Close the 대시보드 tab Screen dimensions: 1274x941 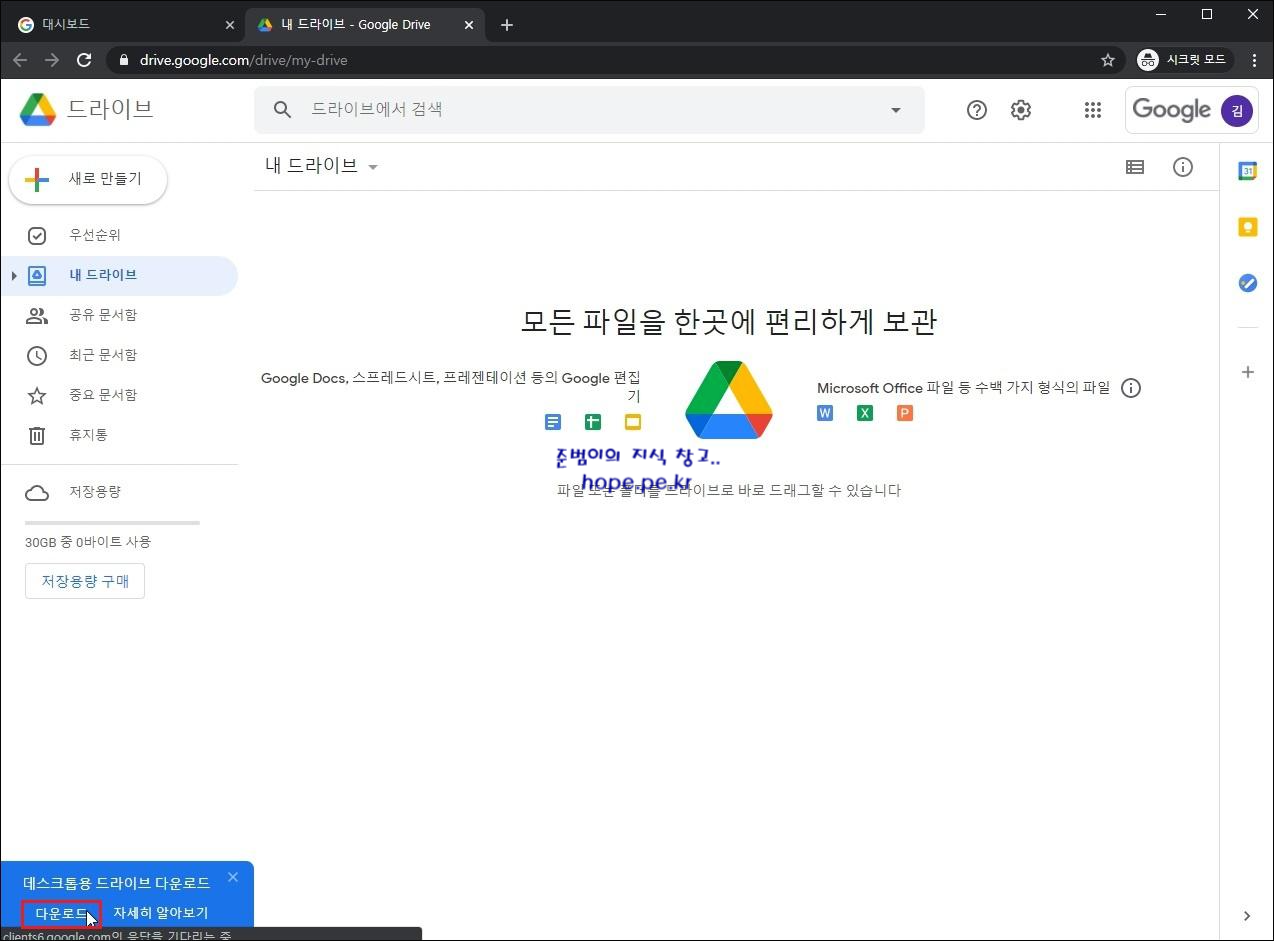point(229,25)
